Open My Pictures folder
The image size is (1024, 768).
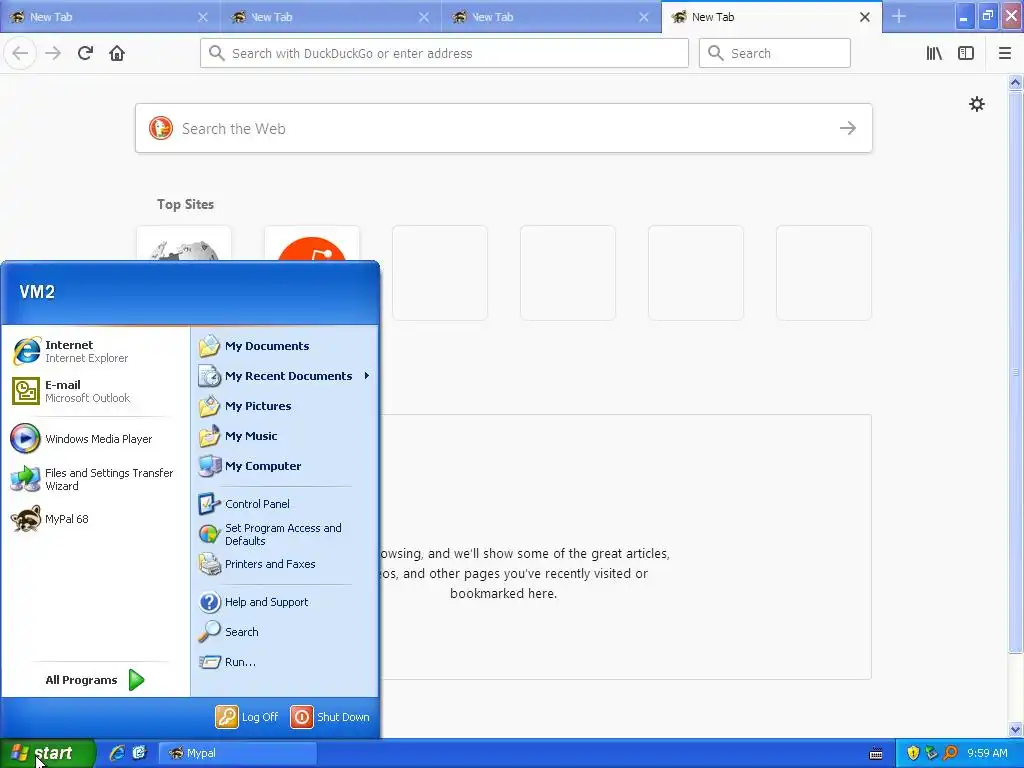pyautogui.click(x=285, y=406)
